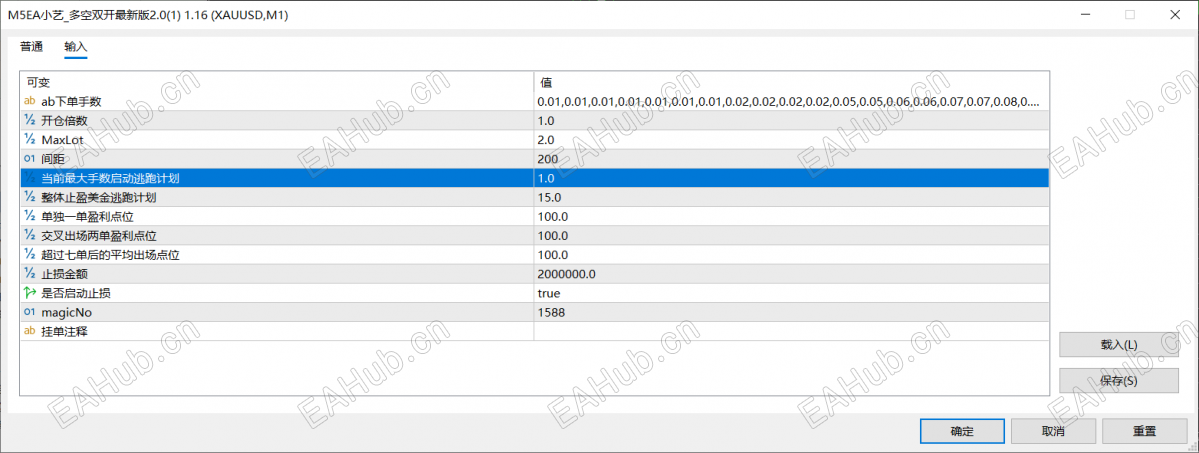This screenshot has width=1199, height=453.
Task: Click the empty 挂单注释 value cell
Action: 791,331
